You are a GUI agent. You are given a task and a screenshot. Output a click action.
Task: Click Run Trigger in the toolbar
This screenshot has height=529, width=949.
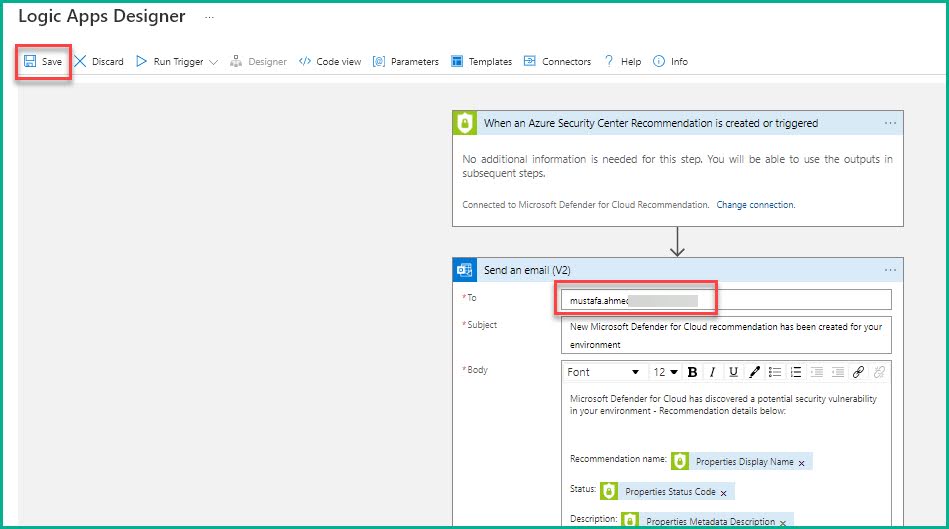click(170, 62)
